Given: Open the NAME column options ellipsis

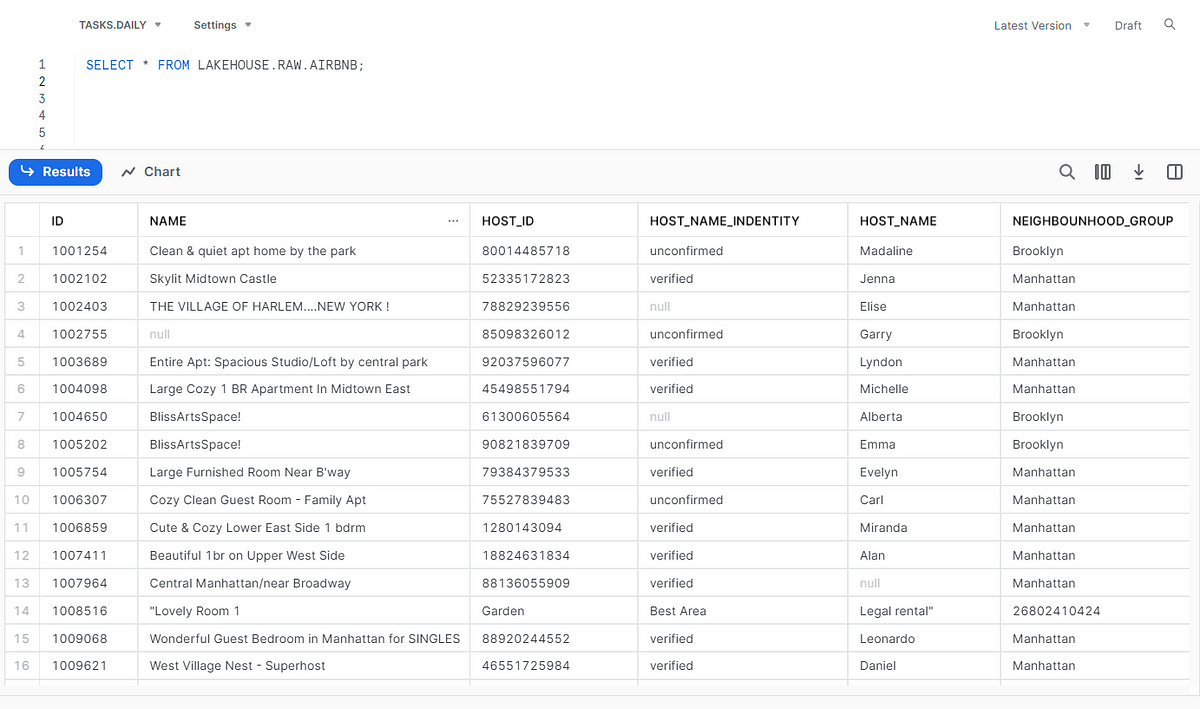Looking at the screenshot, I should tap(454, 221).
